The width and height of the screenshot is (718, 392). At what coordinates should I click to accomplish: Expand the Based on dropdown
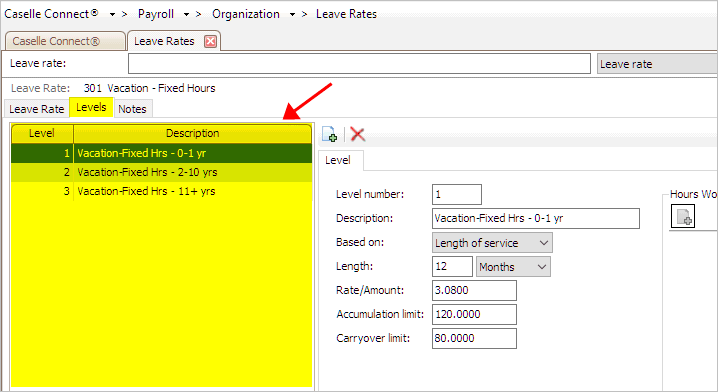coord(544,243)
